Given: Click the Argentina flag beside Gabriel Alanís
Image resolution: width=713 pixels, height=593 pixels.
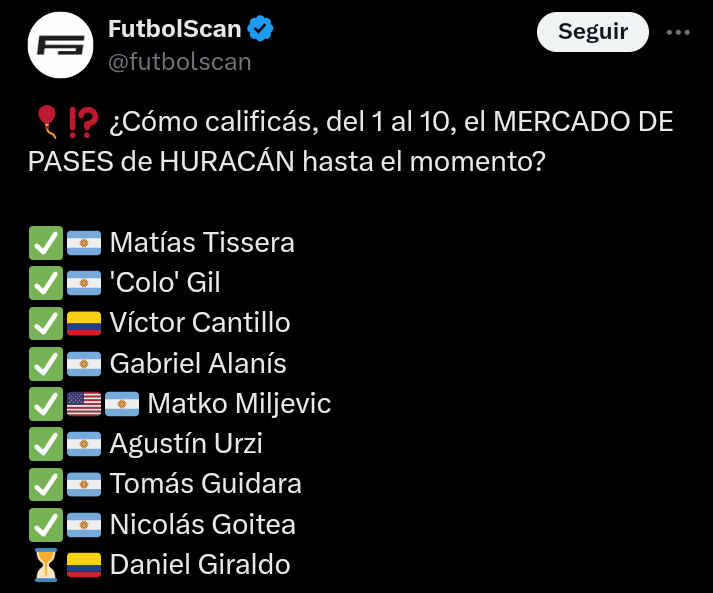Looking at the screenshot, I should (x=84, y=364).
